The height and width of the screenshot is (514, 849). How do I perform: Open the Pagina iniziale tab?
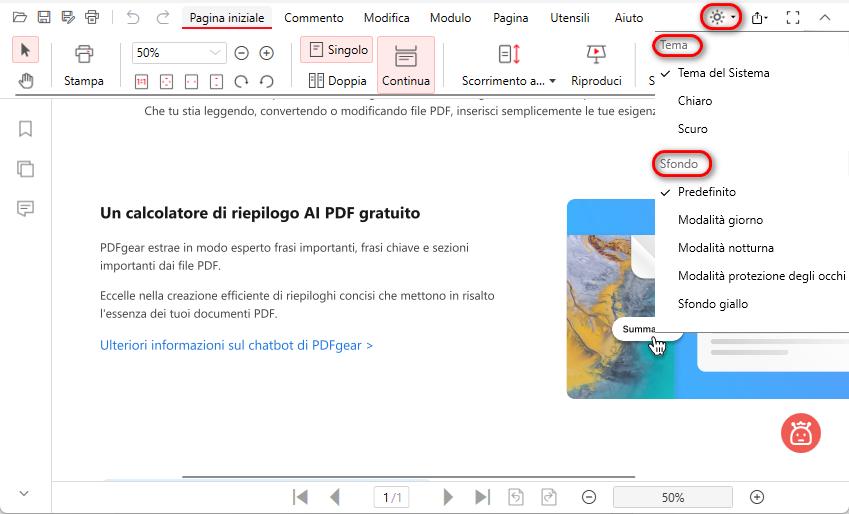pos(227,18)
